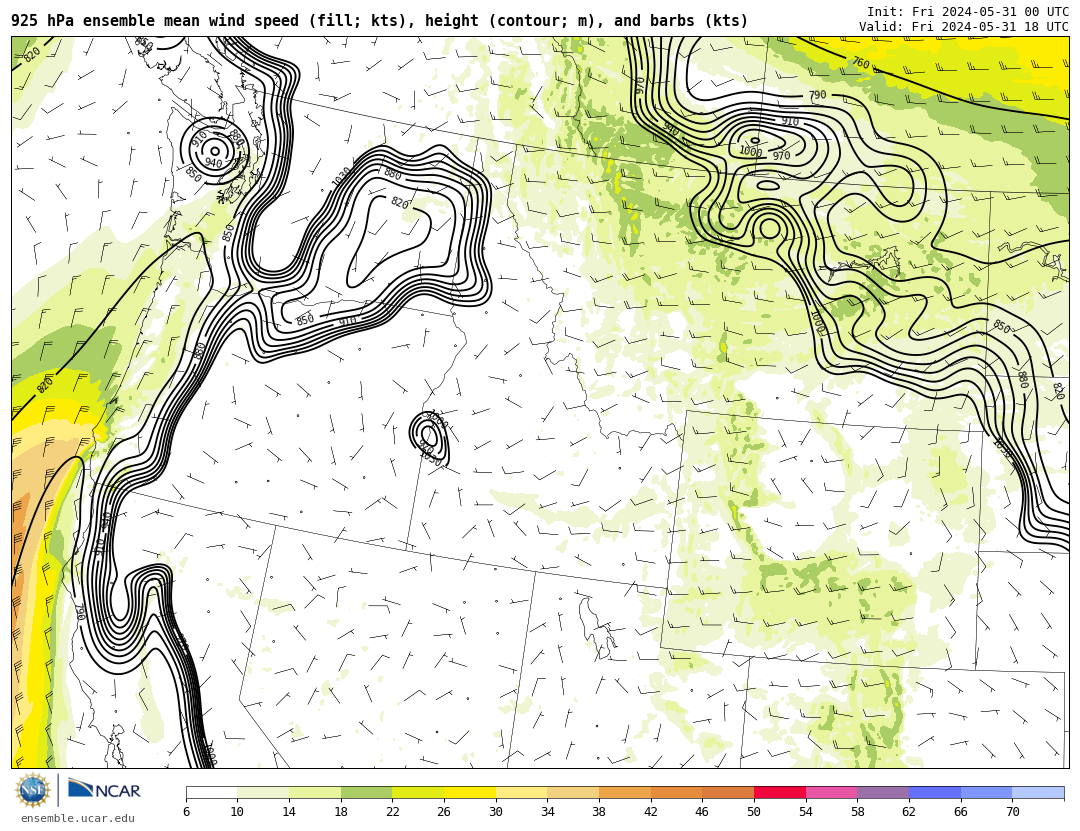
Task: Click the colorbar tick label 50
Action: tap(754, 812)
